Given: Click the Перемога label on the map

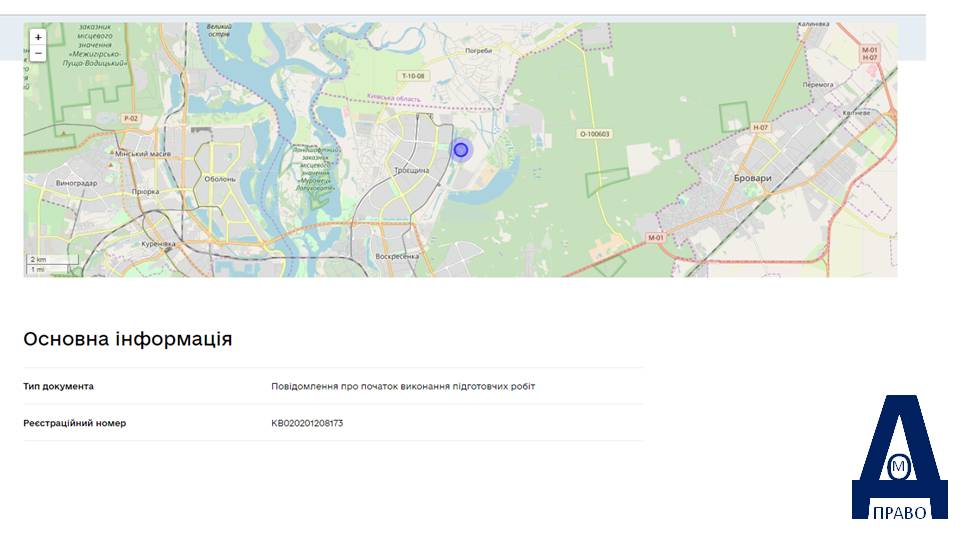Looking at the screenshot, I should pos(818,84).
